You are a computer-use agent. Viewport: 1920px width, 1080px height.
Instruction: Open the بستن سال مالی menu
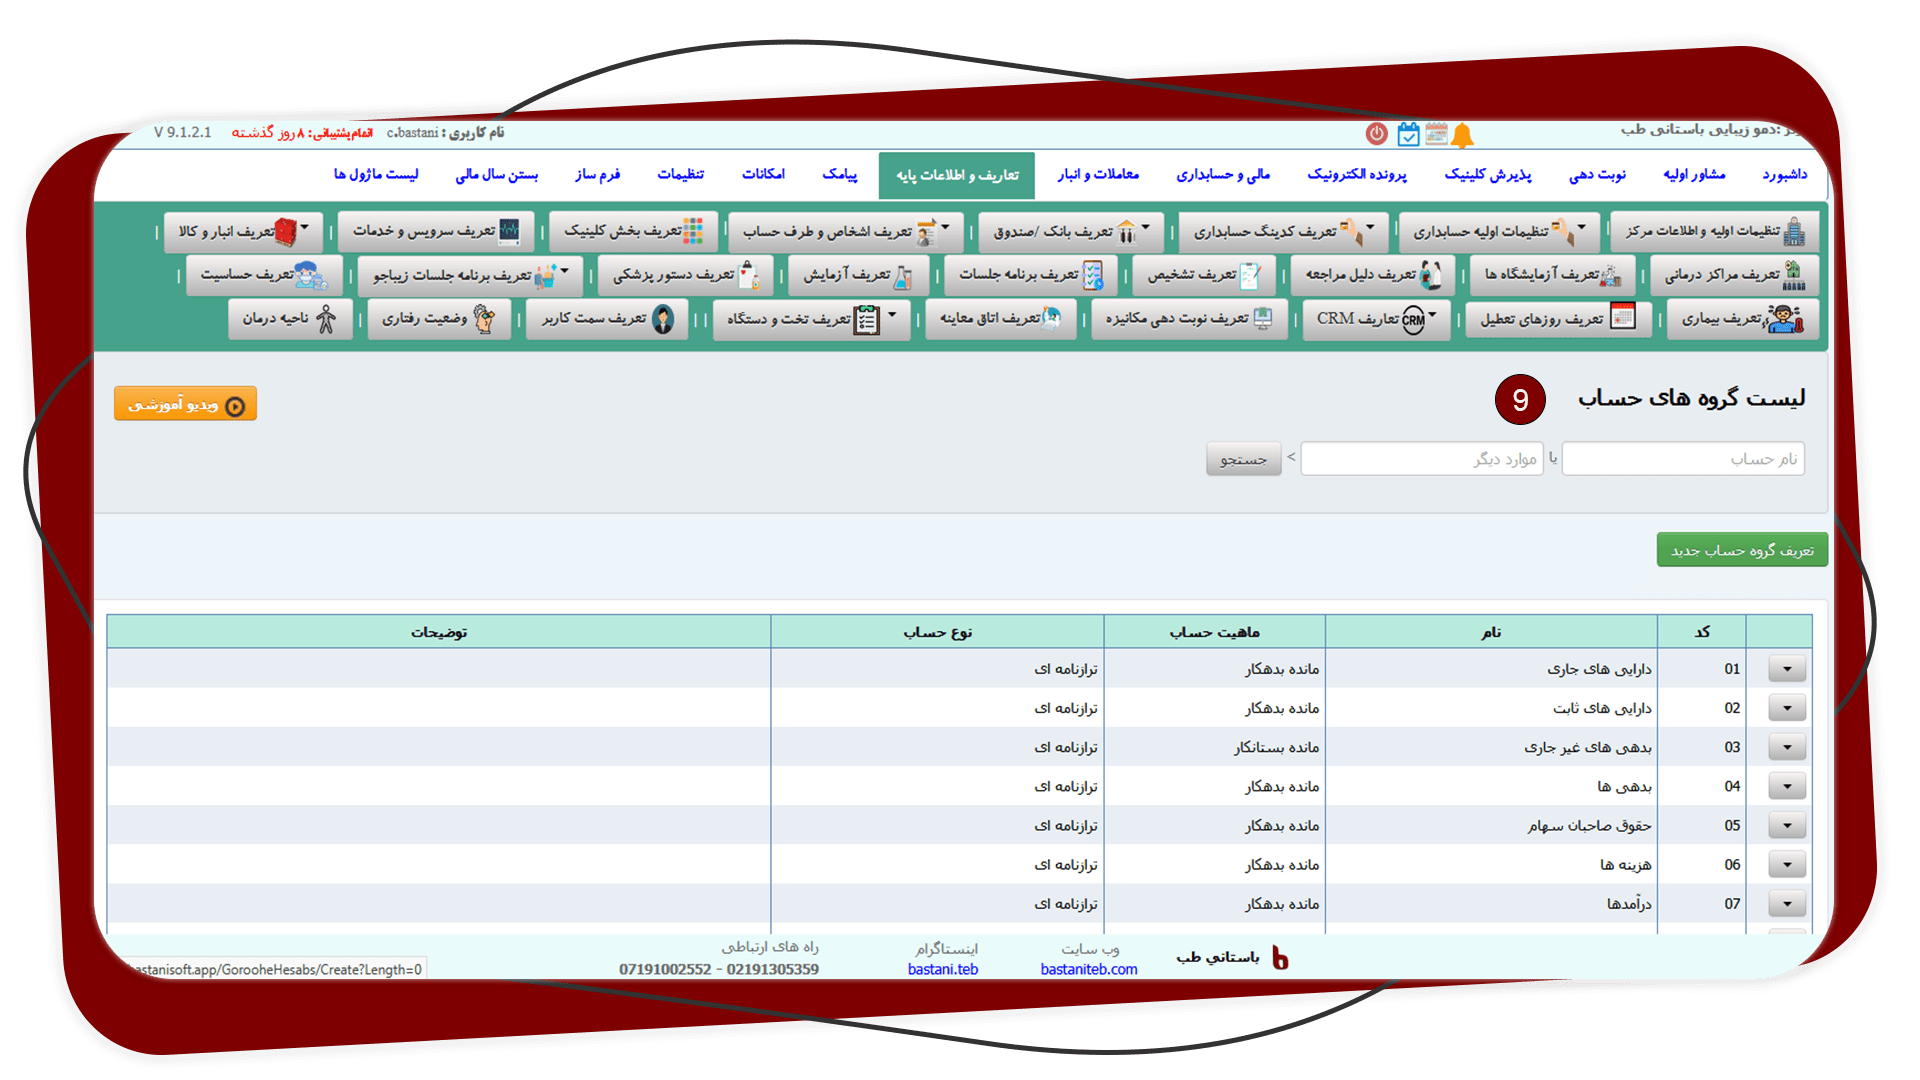(x=496, y=175)
